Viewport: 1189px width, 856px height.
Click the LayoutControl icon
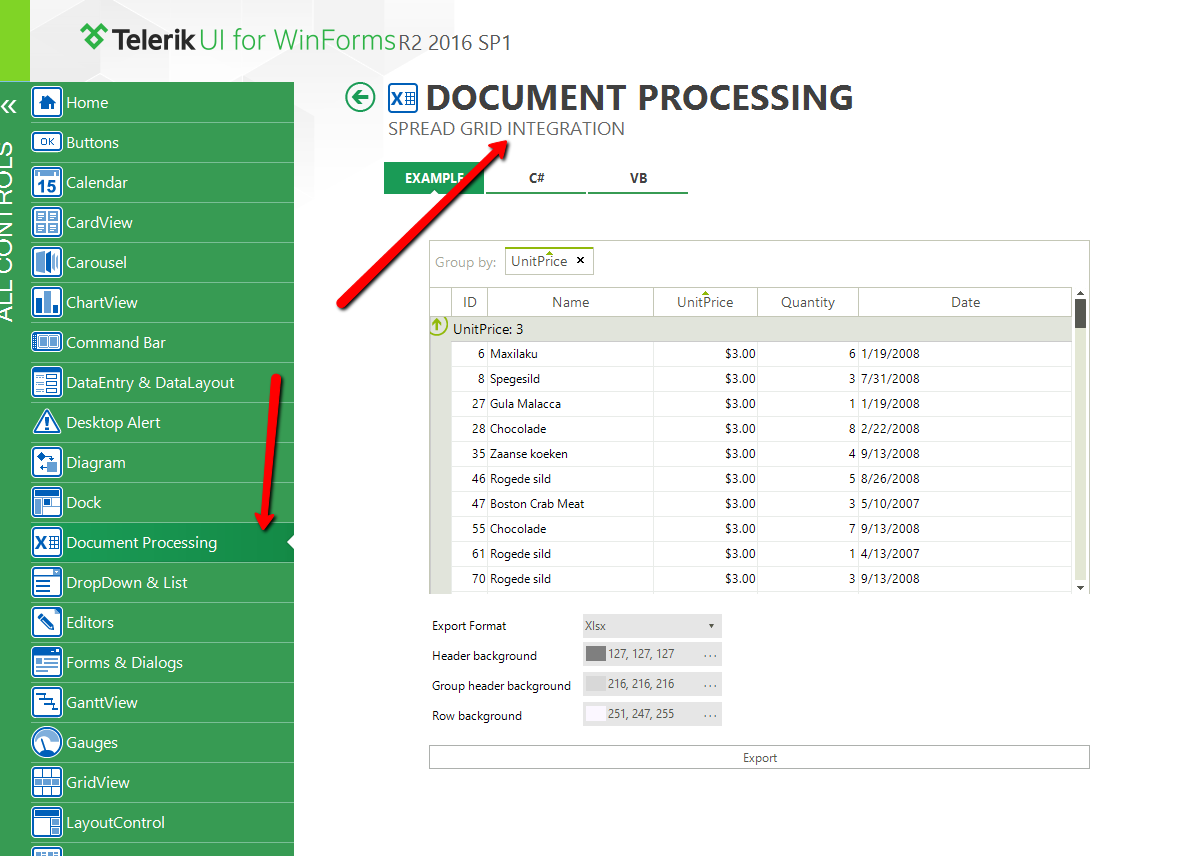[x=47, y=822]
